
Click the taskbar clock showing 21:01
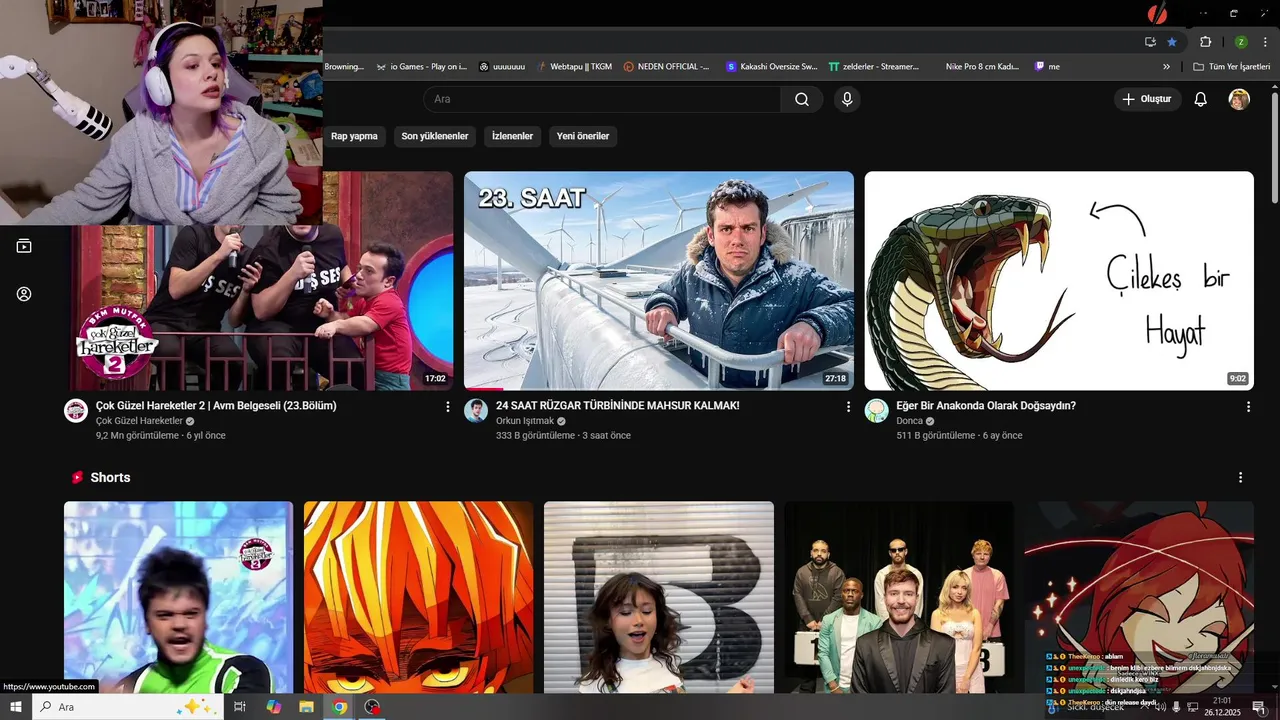point(1222,707)
